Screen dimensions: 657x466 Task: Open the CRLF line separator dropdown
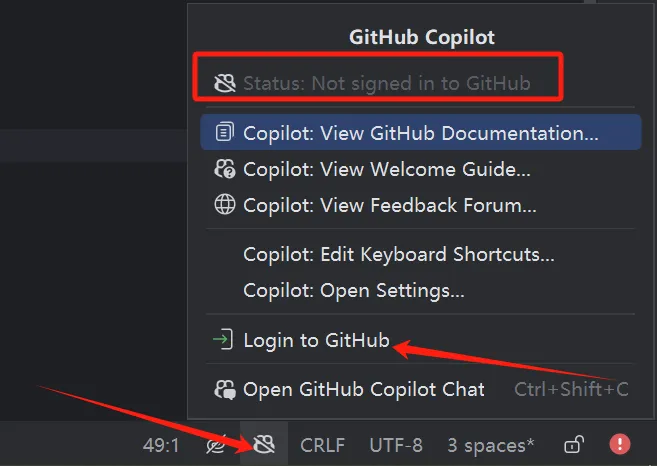[x=322, y=445]
